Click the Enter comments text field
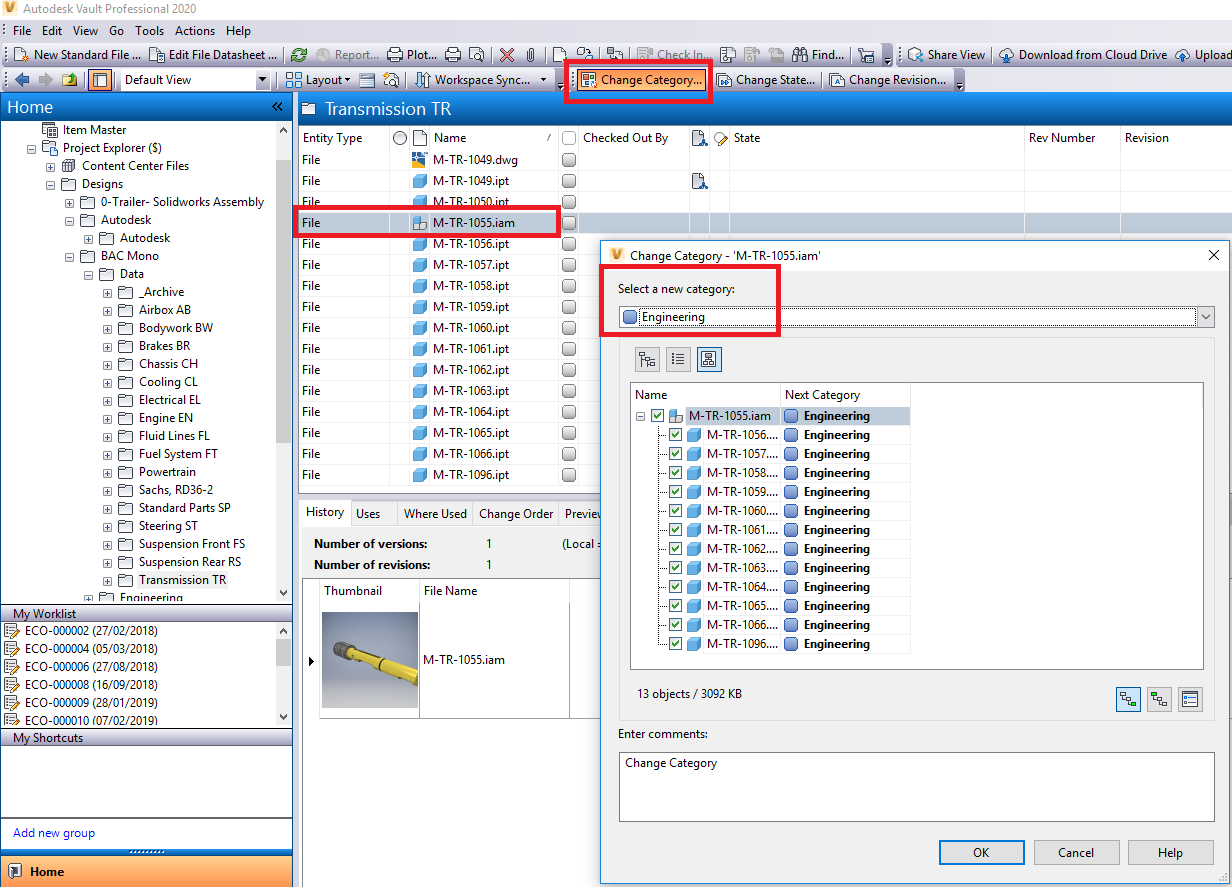 (x=917, y=786)
